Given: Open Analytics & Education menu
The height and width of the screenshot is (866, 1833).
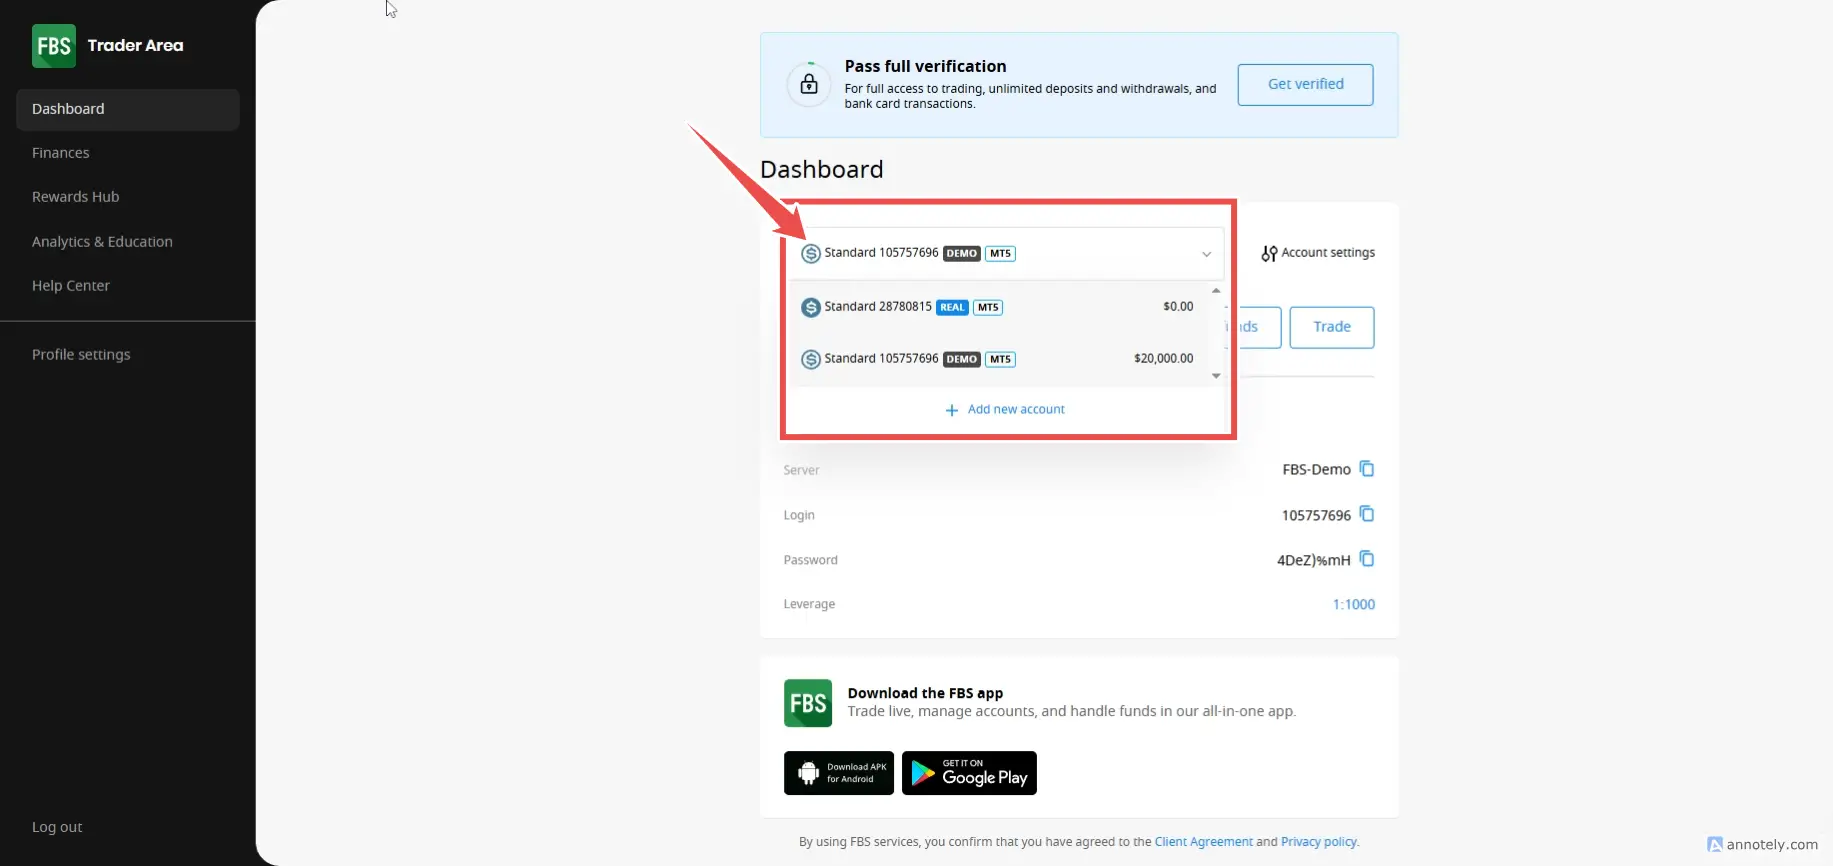Looking at the screenshot, I should (102, 242).
